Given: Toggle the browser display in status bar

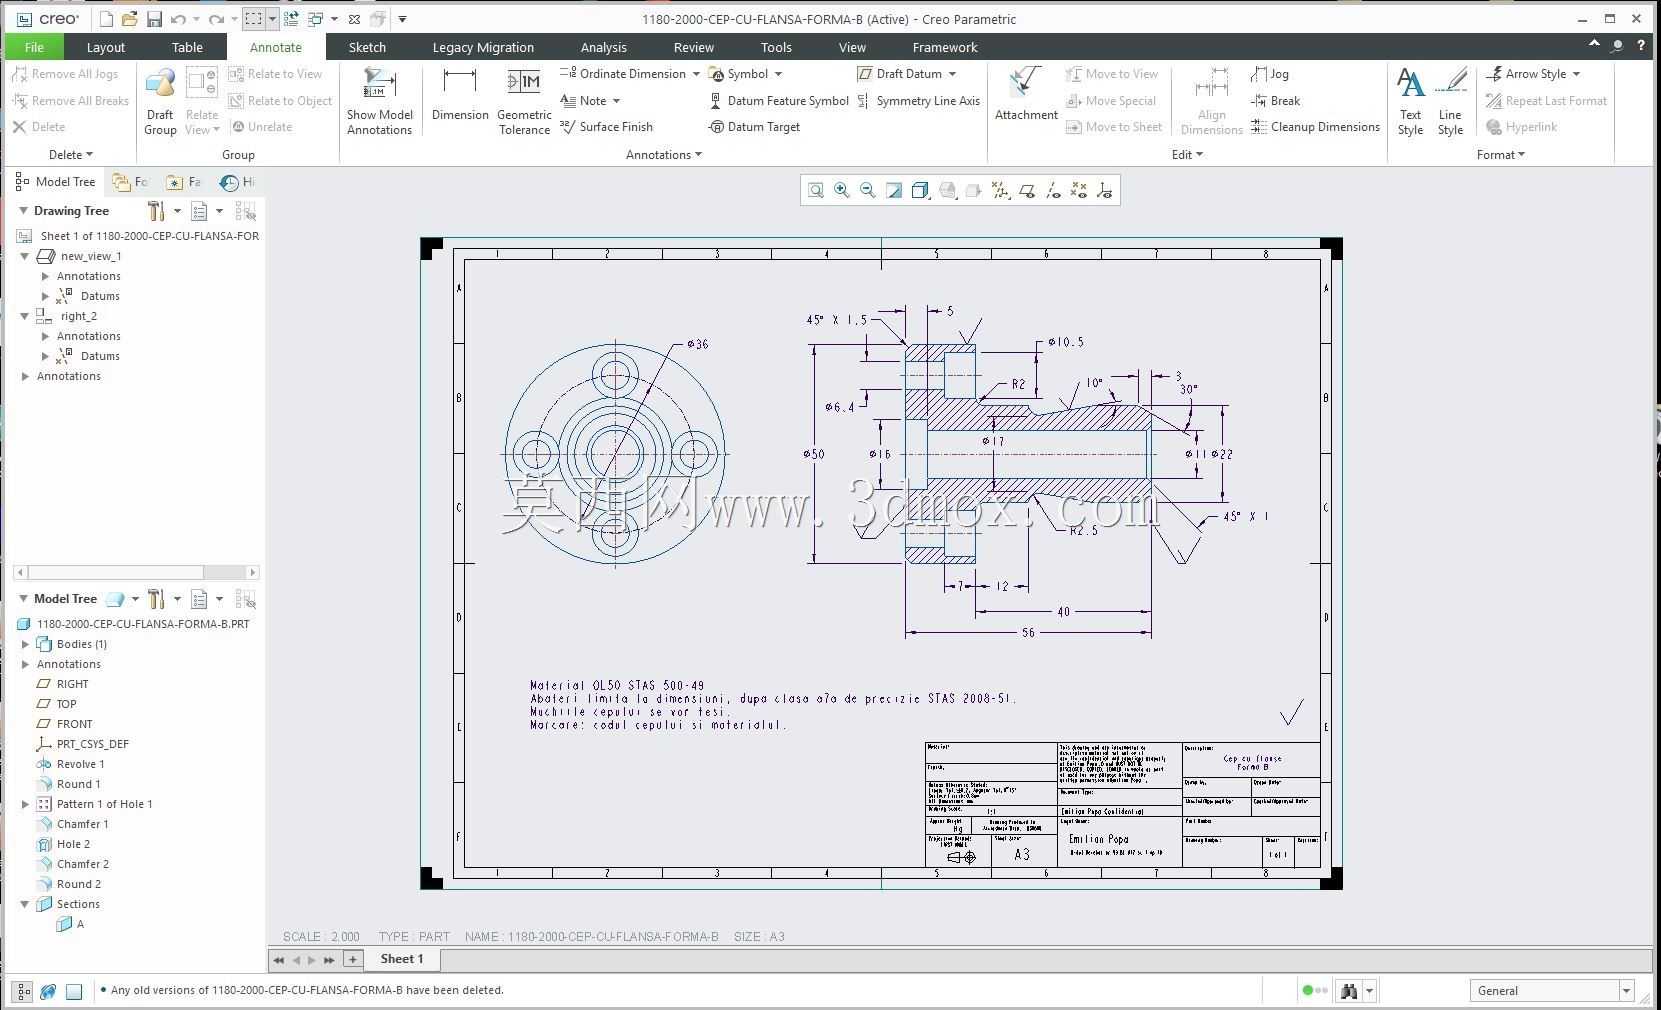Looking at the screenshot, I should coord(48,991).
